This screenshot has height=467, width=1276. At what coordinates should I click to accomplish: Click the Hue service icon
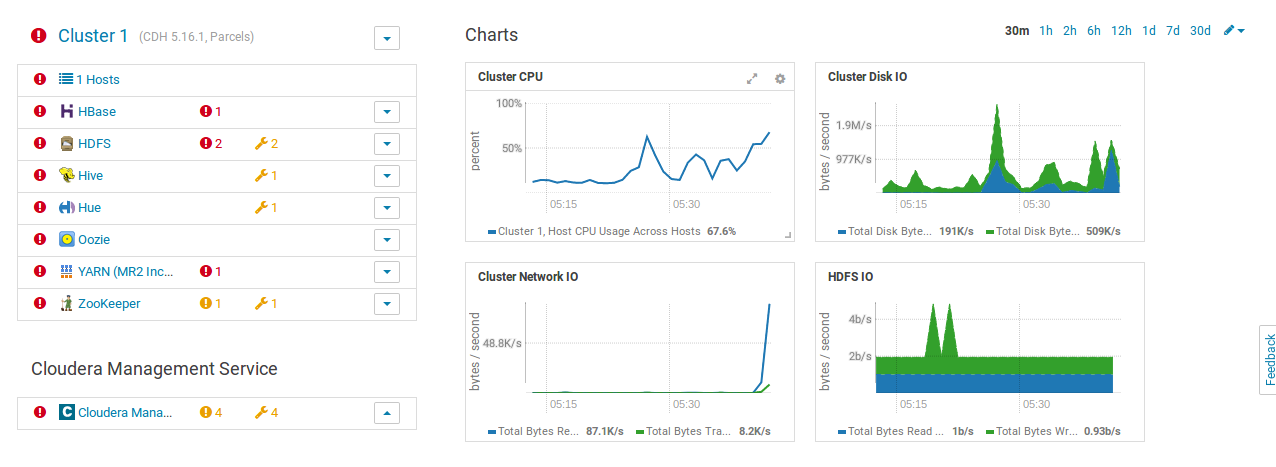67,207
